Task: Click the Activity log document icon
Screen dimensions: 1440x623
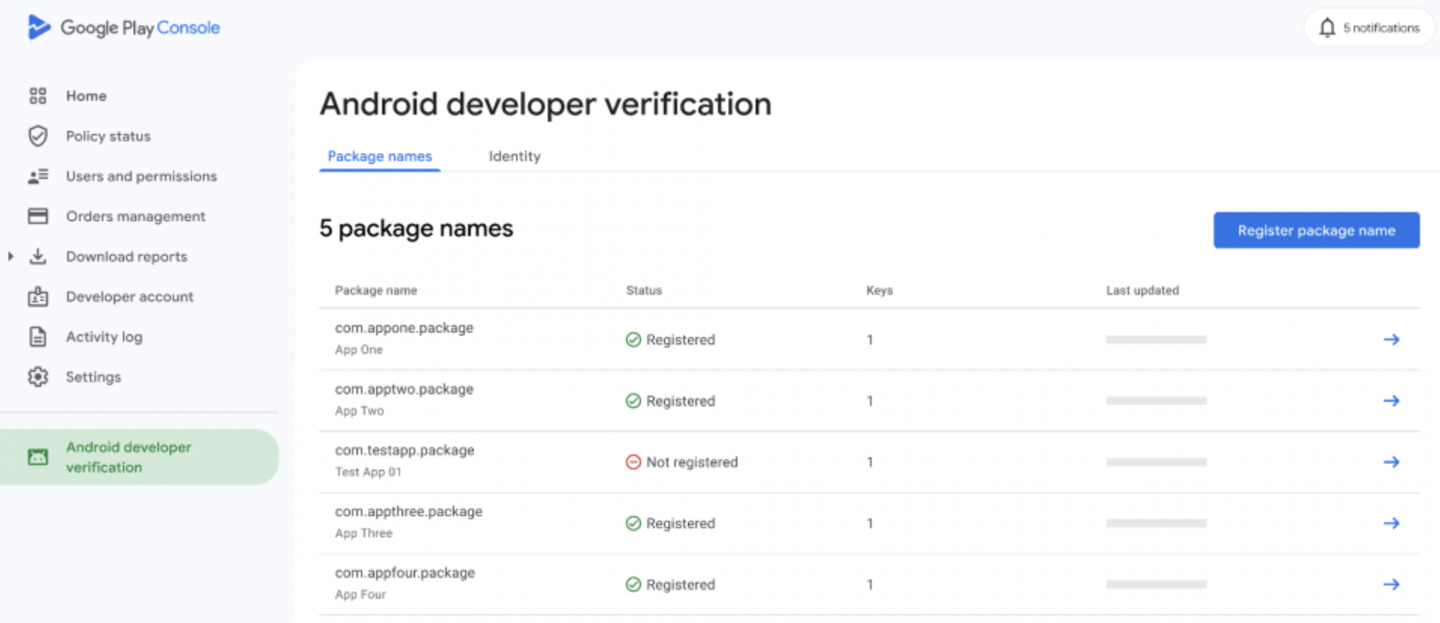Action: click(38, 337)
